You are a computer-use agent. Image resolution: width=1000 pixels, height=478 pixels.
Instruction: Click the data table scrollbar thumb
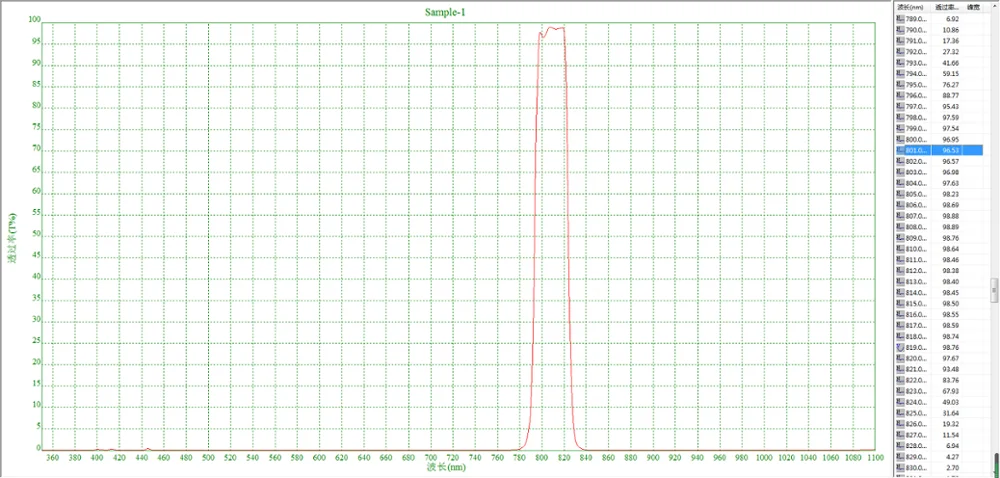(x=994, y=289)
